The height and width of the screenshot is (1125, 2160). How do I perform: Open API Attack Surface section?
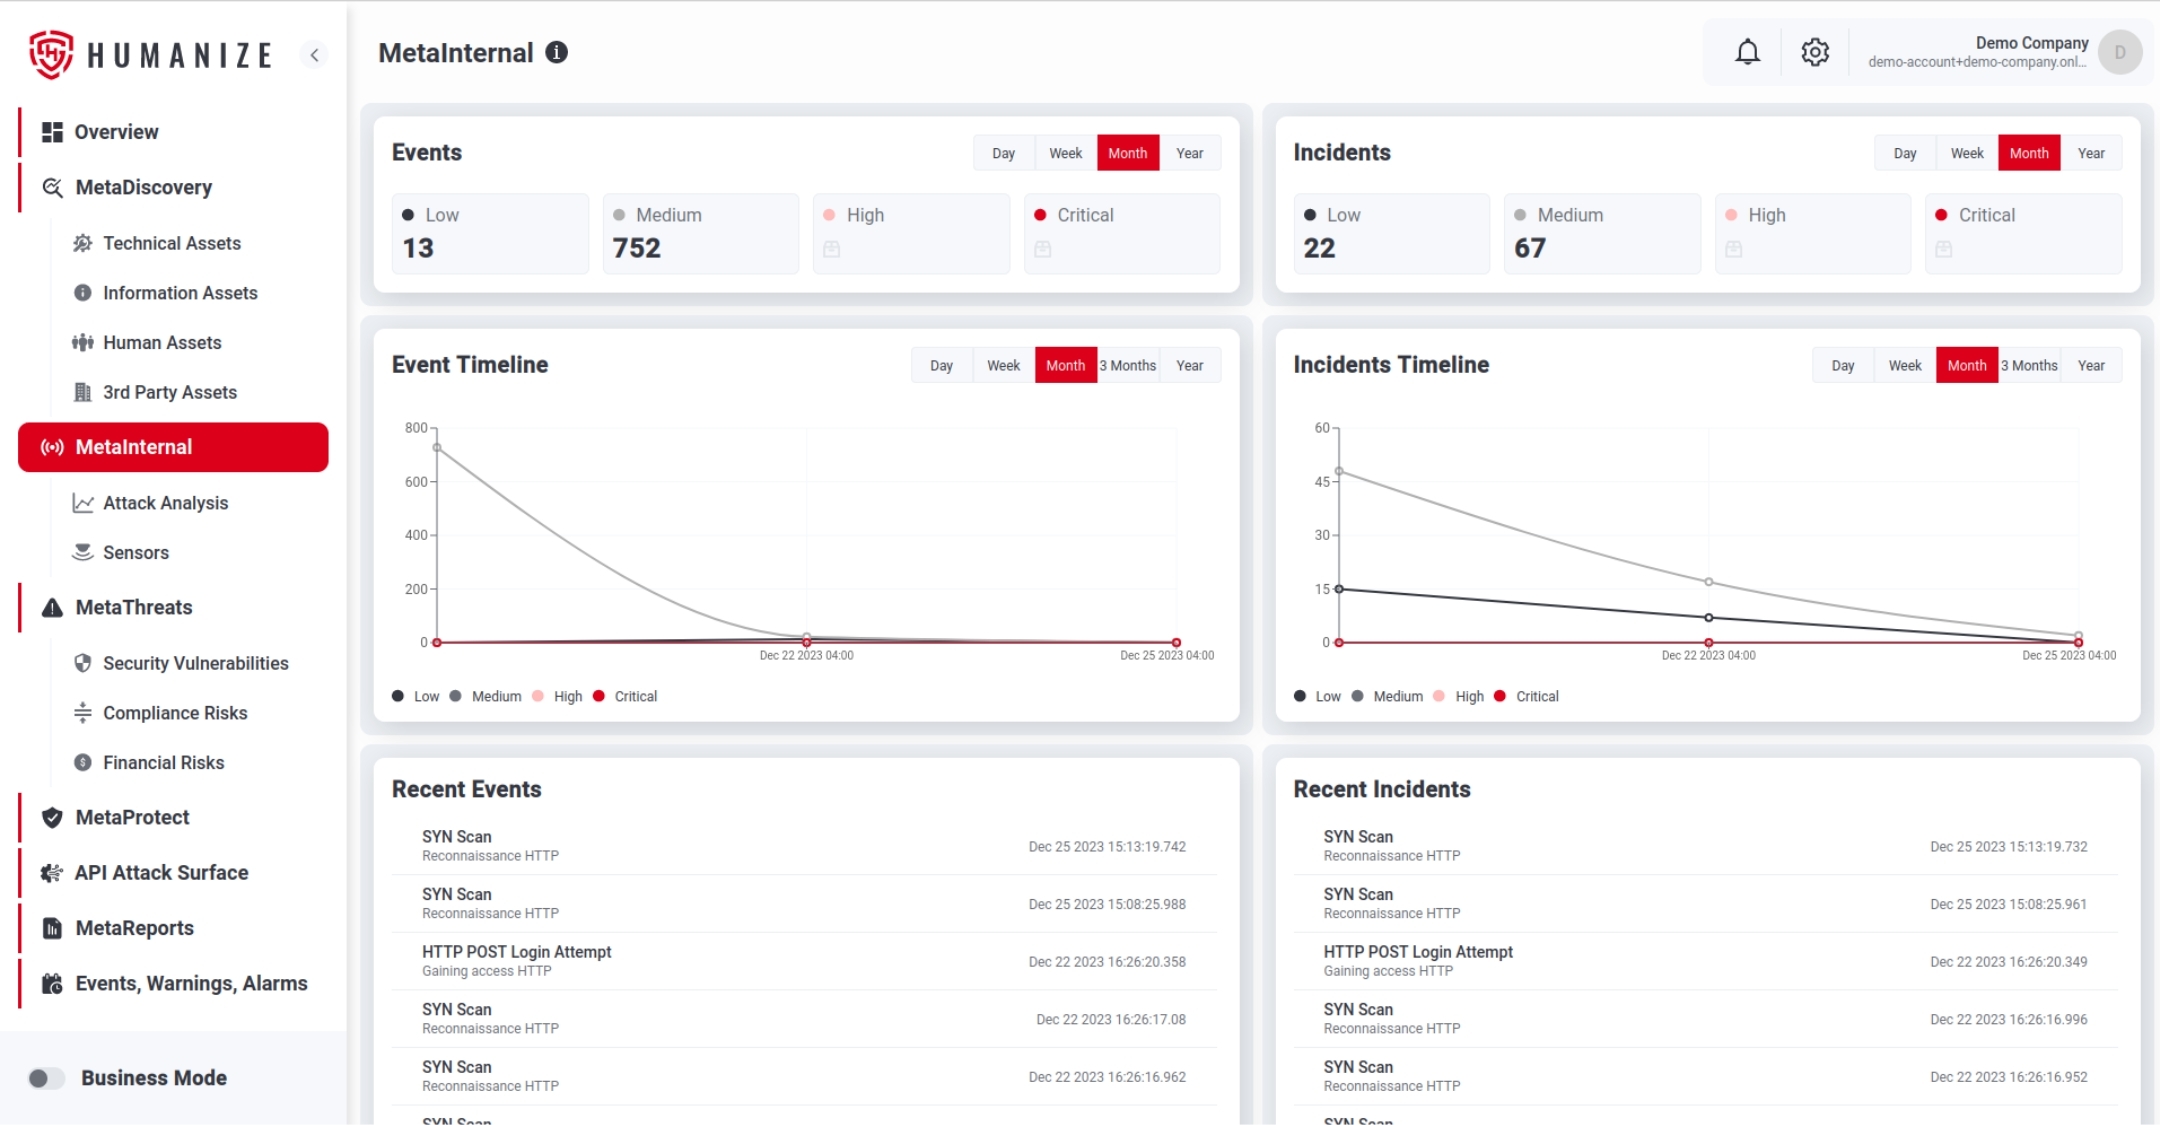coord(162,872)
